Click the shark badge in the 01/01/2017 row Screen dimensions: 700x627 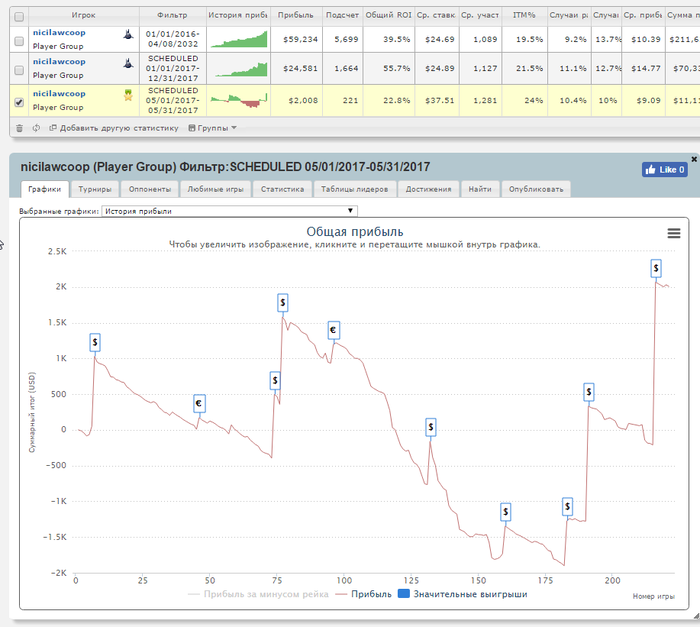128,63
